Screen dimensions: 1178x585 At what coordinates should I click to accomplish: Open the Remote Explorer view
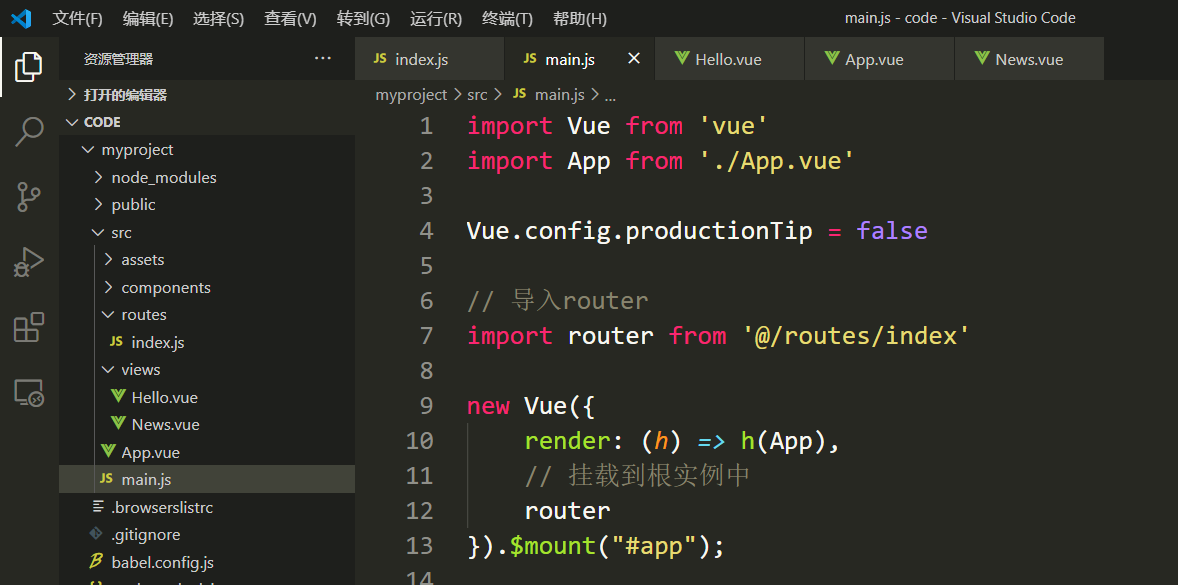pos(29,393)
